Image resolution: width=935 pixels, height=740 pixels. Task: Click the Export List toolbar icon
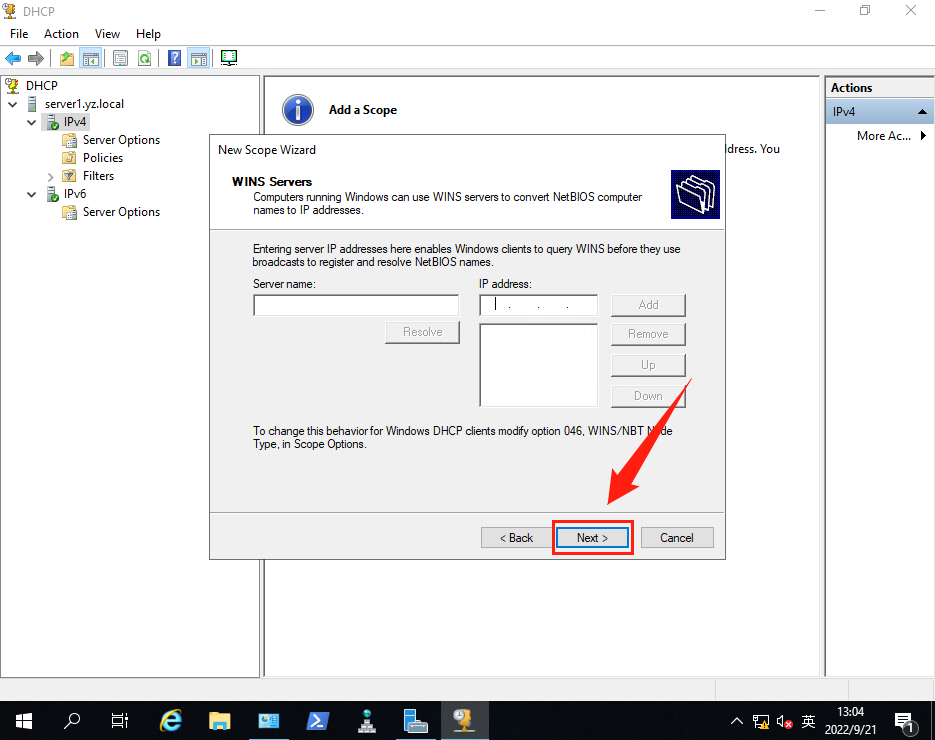pyautogui.click(x=120, y=58)
